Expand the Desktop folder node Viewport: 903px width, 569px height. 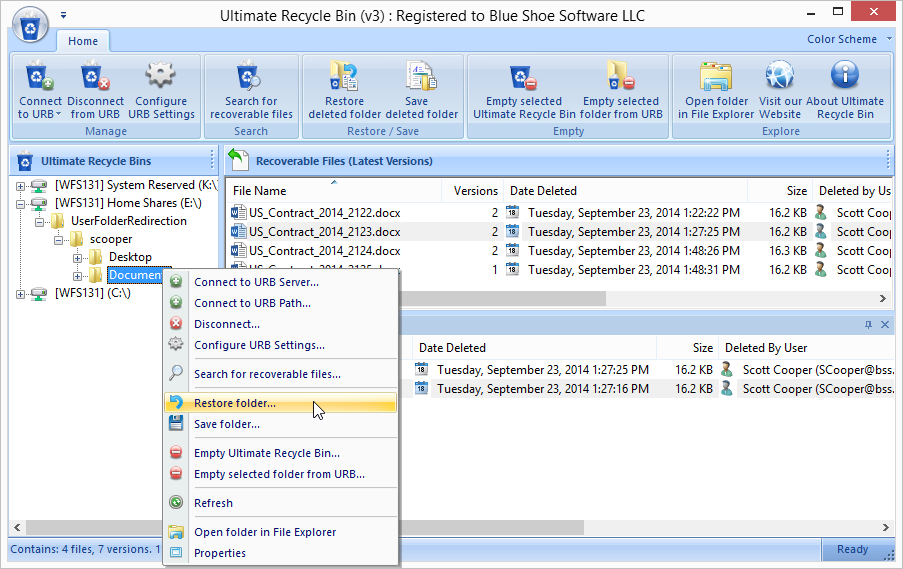78,257
